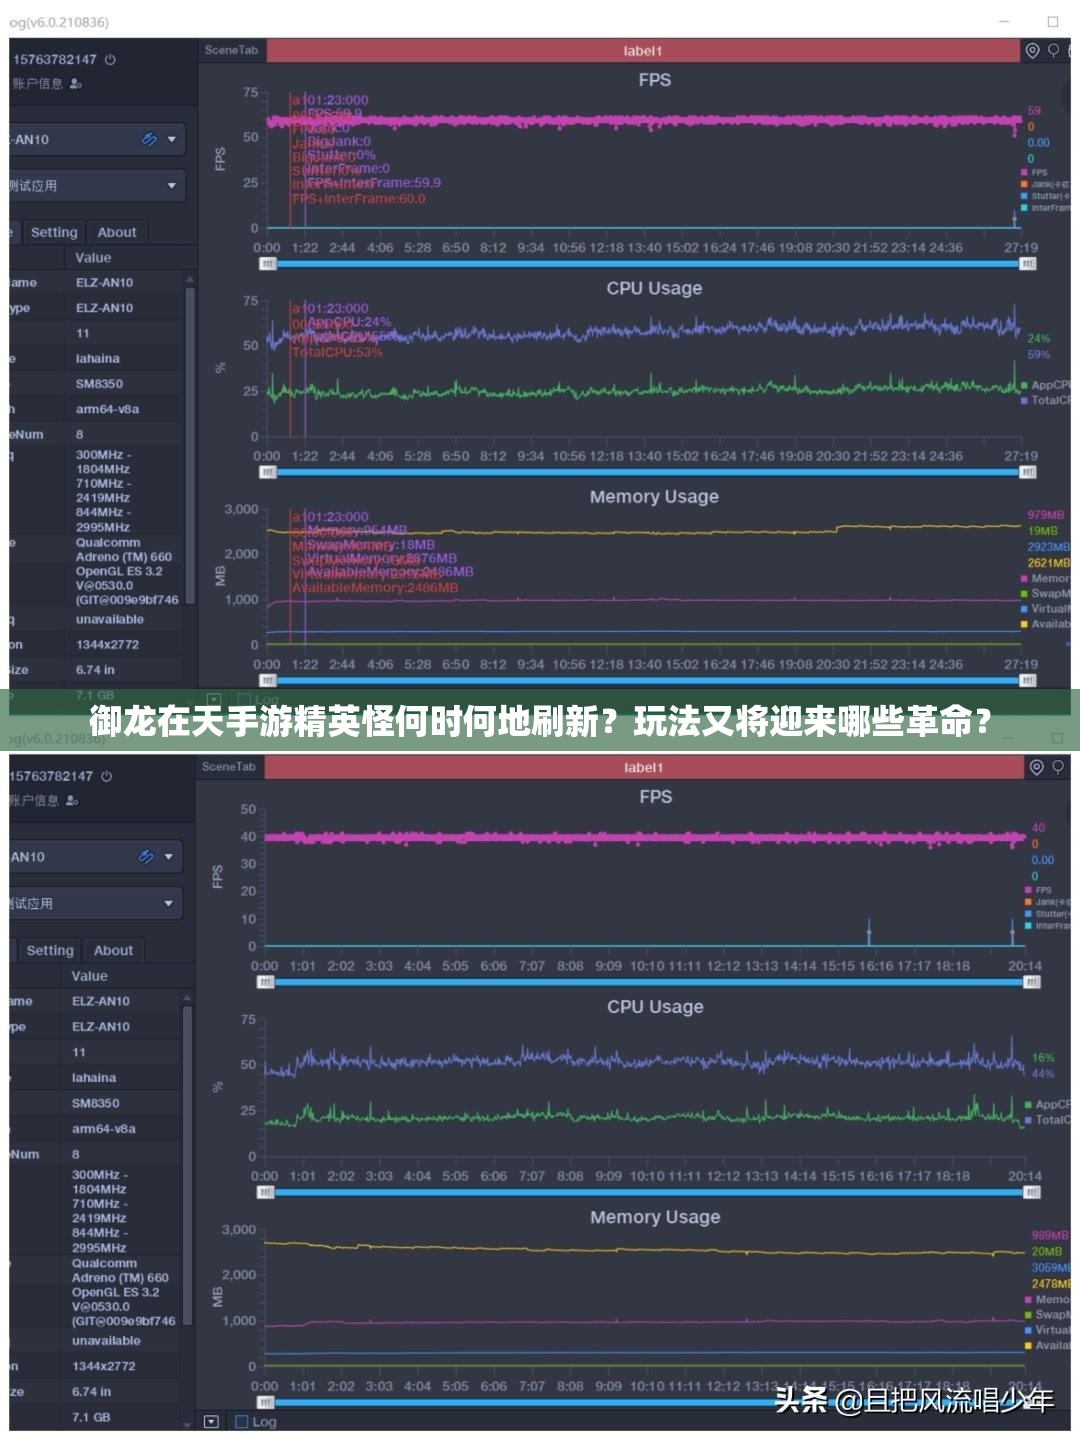Click the lightbulb icon in lower window
Image resolution: width=1080 pixels, height=1440 pixels.
(x=1058, y=767)
